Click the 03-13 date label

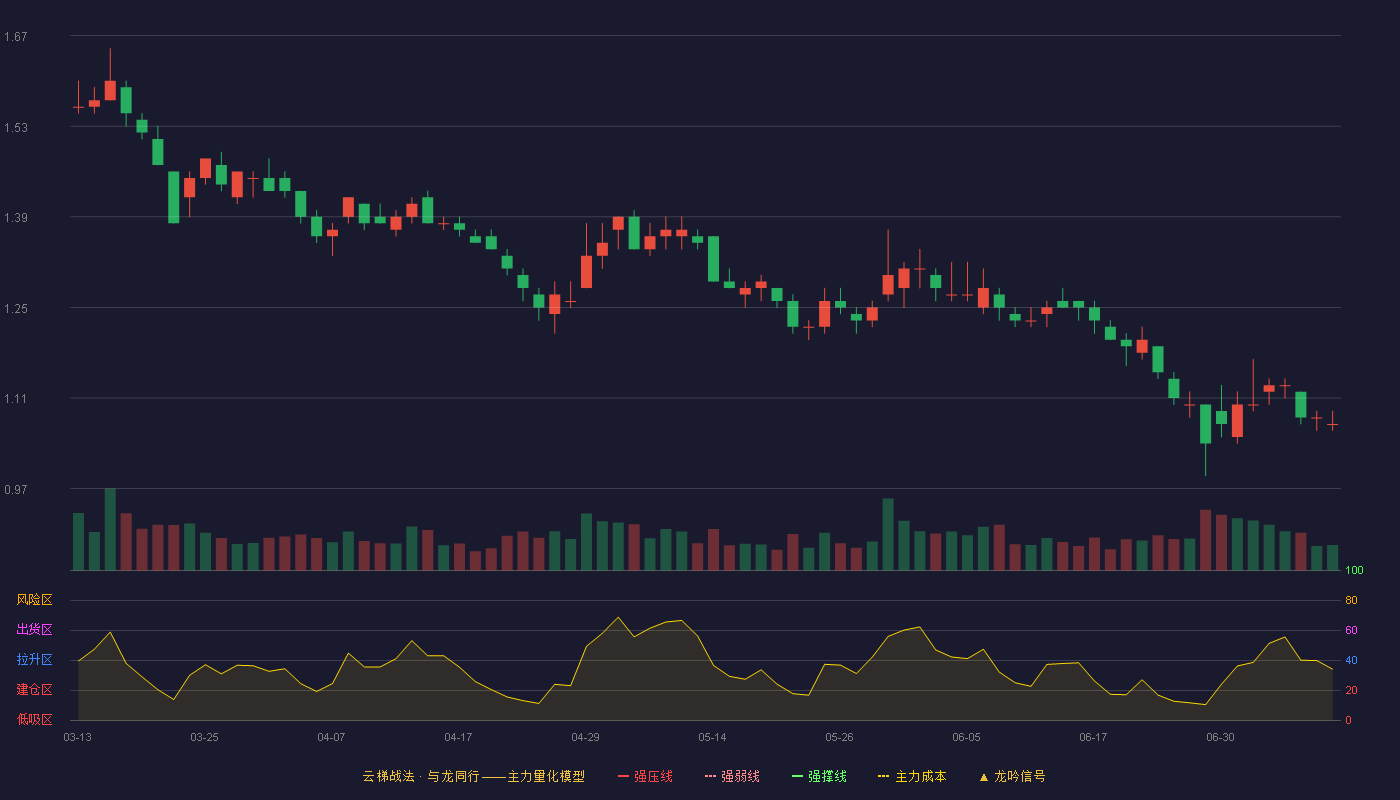77,737
